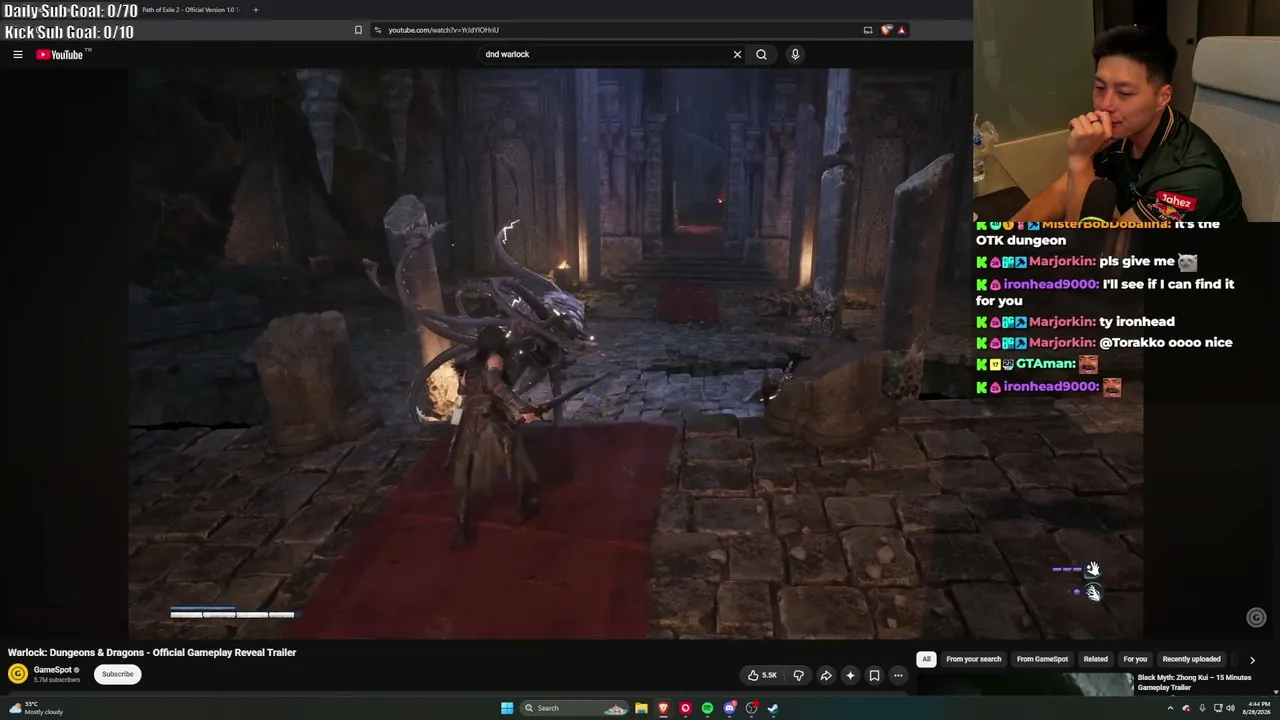Open the GameSpot channel avatar
Image resolution: width=1280 pixels, height=720 pixels.
click(x=18, y=674)
